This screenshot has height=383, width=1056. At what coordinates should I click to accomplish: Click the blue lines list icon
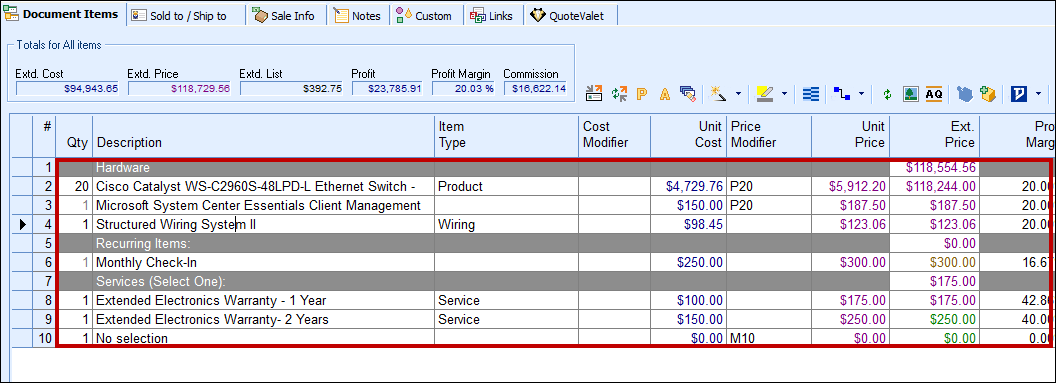(x=812, y=94)
